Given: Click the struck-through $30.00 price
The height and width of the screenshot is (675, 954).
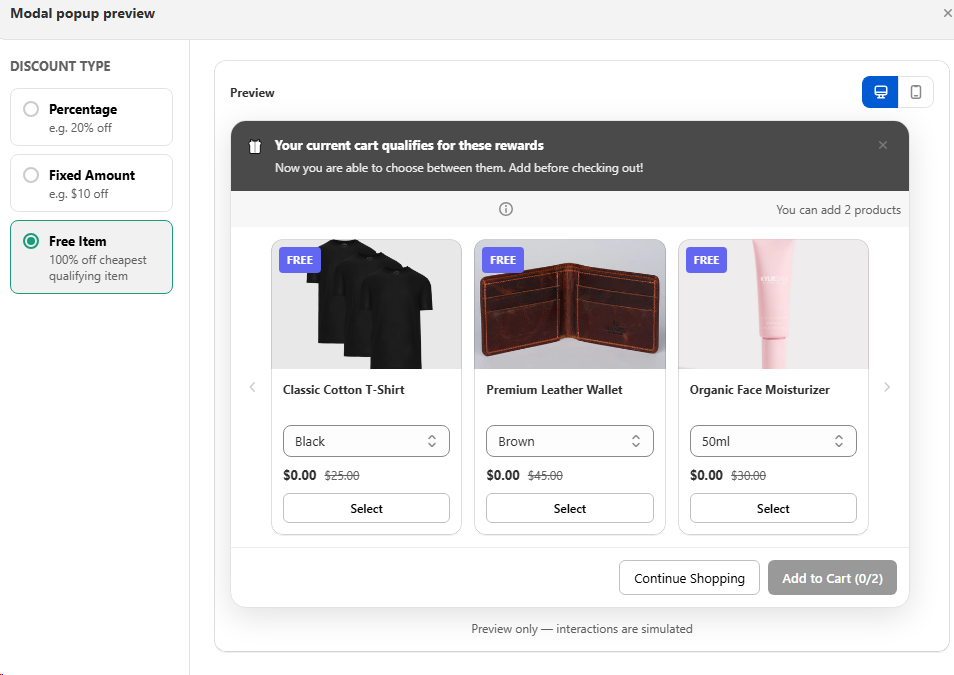Looking at the screenshot, I should coord(748,475).
